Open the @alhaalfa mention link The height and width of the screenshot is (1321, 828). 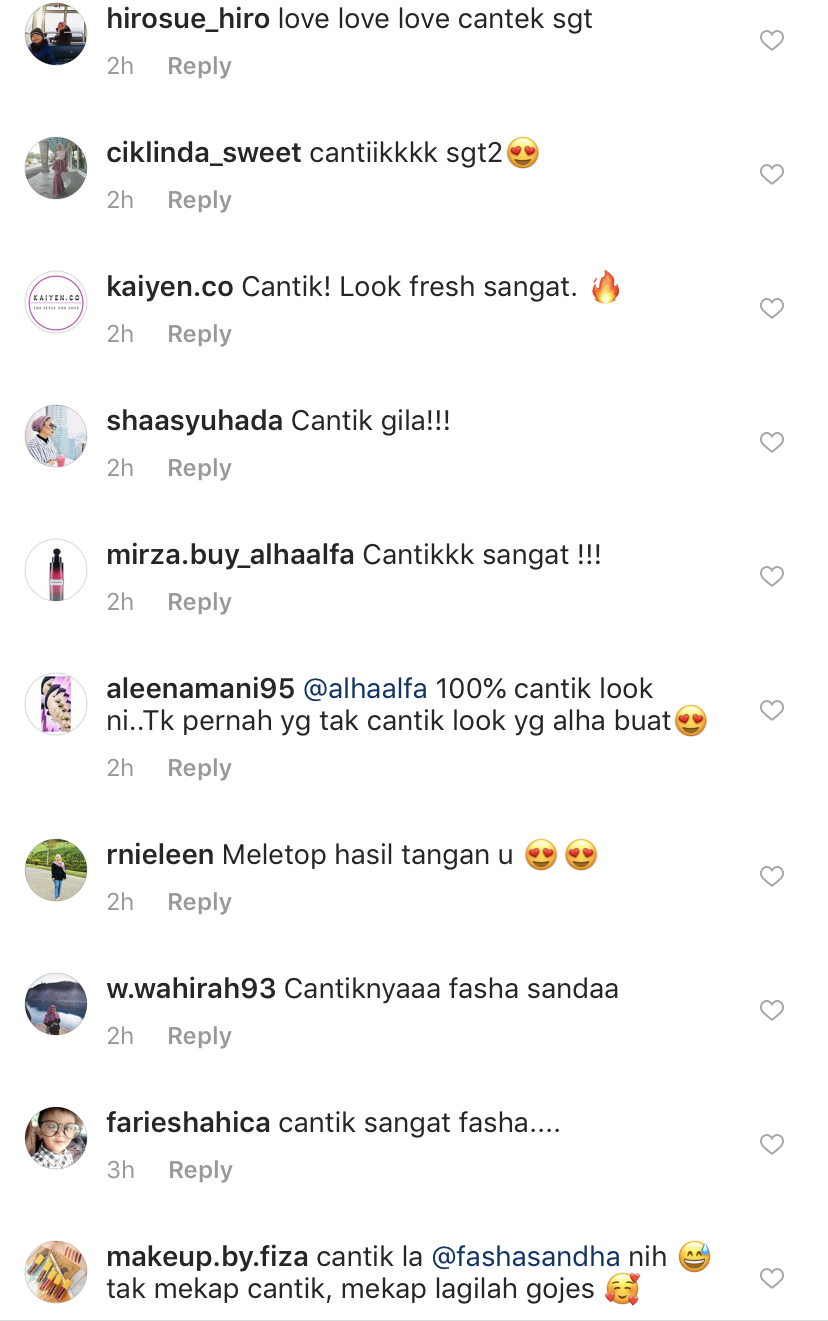click(365, 689)
